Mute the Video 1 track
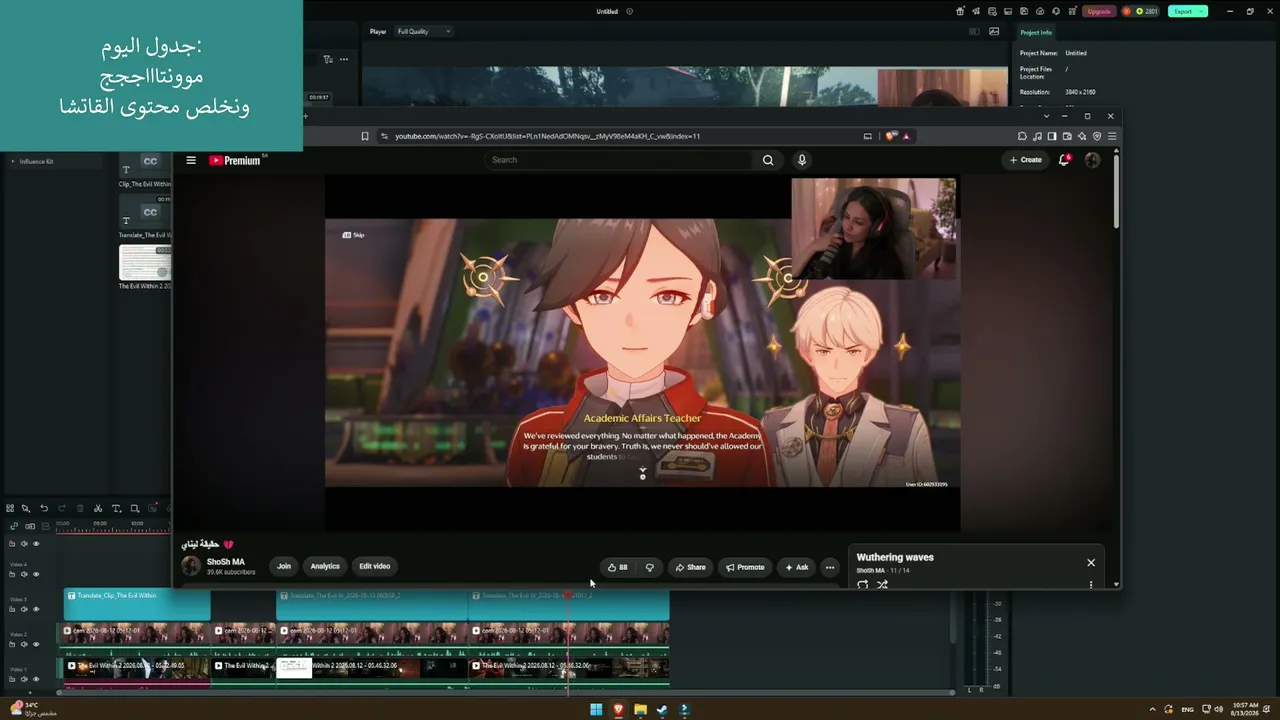 coord(24,679)
